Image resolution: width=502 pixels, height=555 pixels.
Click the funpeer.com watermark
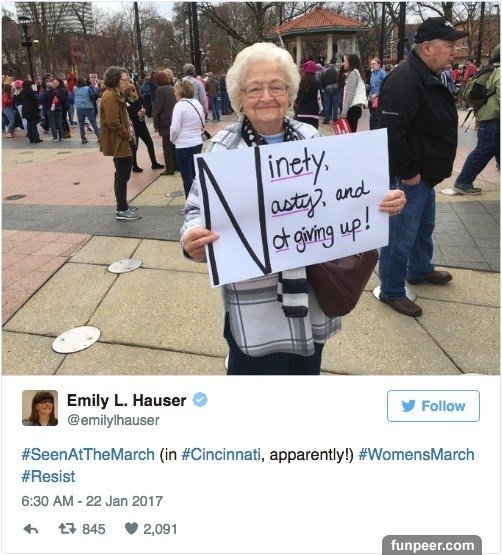[432, 545]
